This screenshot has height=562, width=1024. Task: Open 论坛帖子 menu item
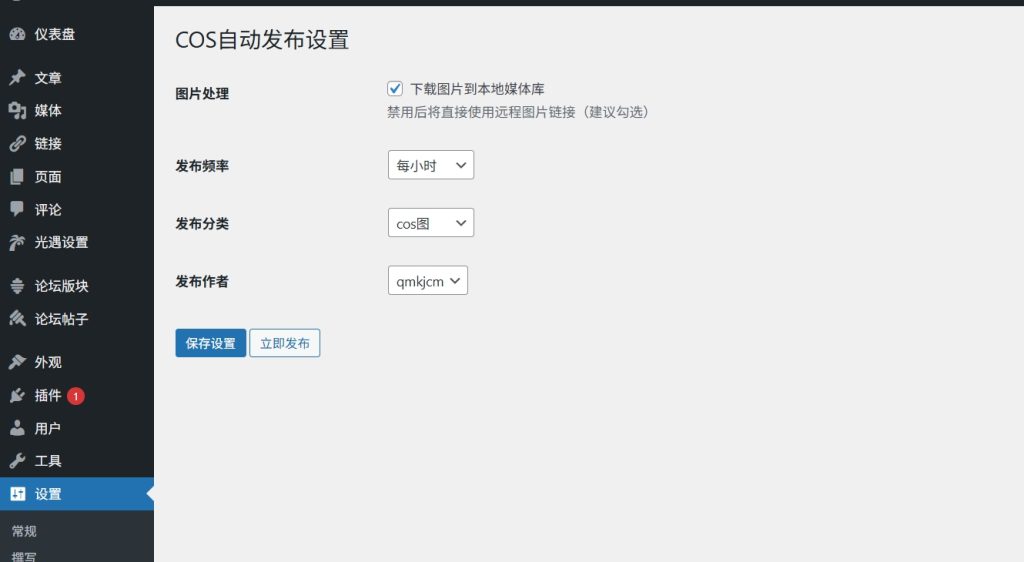(x=76, y=319)
